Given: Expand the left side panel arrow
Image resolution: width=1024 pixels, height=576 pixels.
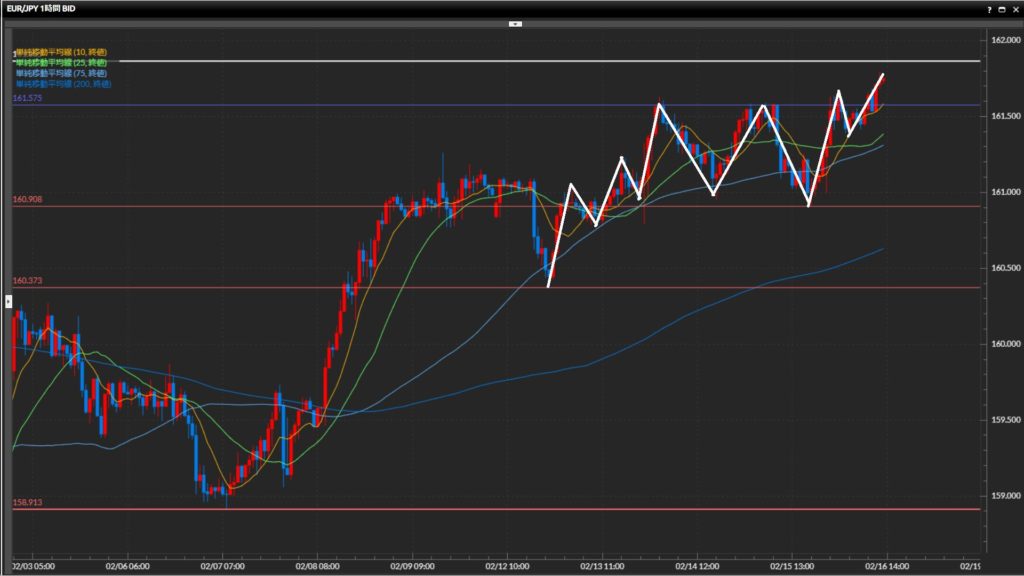Looking at the screenshot, I should (x=8, y=300).
